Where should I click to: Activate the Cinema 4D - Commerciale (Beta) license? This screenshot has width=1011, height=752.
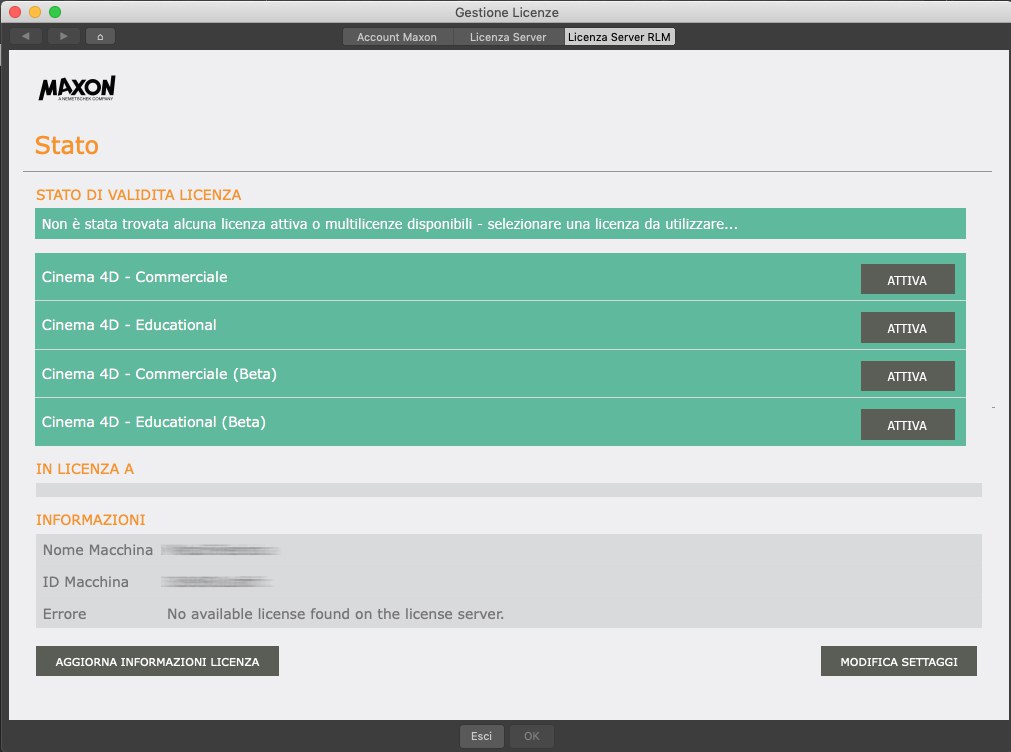(x=907, y=376)
